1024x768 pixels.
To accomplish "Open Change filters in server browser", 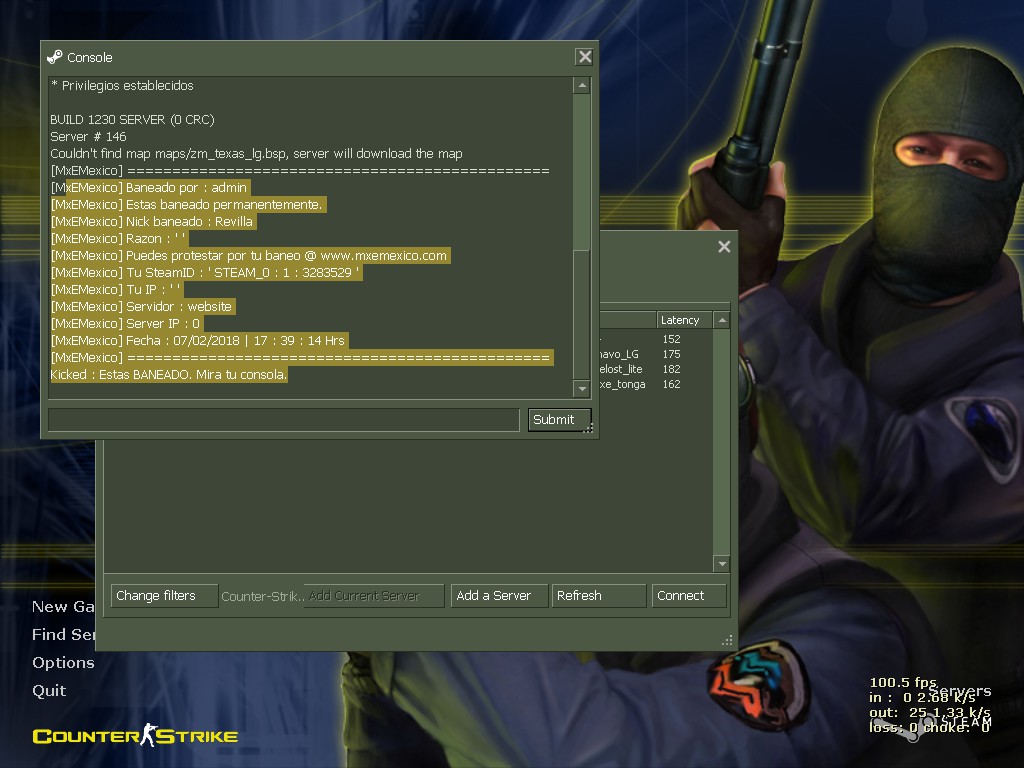I will pos(164,596).
